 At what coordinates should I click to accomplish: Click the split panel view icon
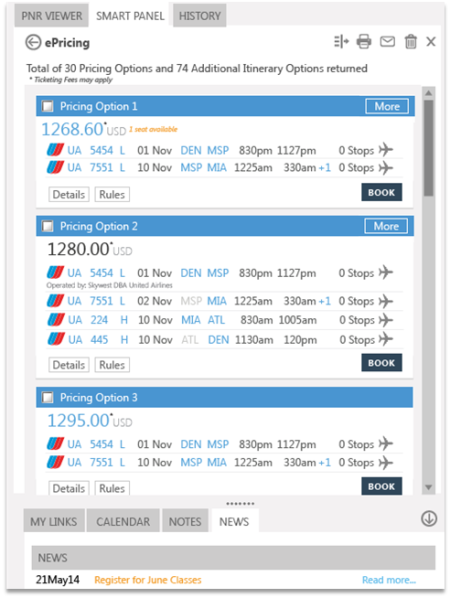point(341,42)
